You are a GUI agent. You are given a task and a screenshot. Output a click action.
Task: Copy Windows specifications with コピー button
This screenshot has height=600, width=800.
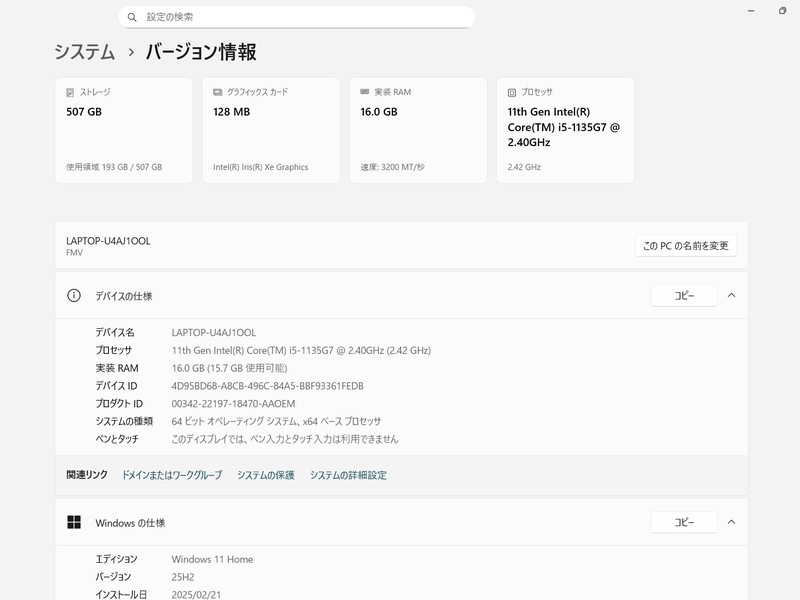coord(684,522)
